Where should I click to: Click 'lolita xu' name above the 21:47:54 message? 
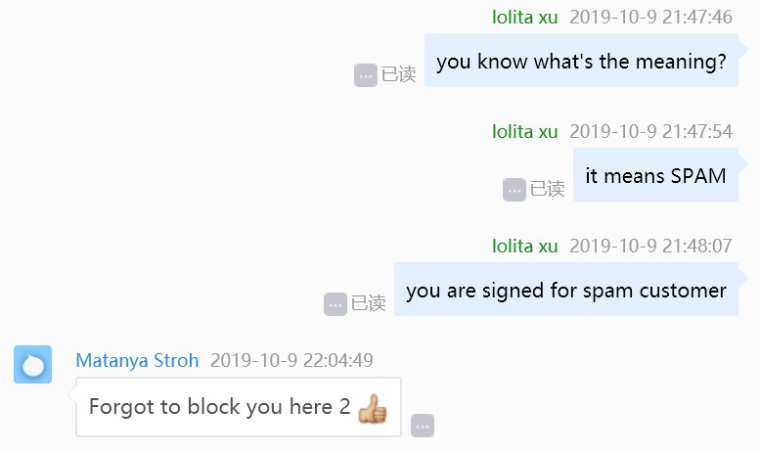[525, 132]
